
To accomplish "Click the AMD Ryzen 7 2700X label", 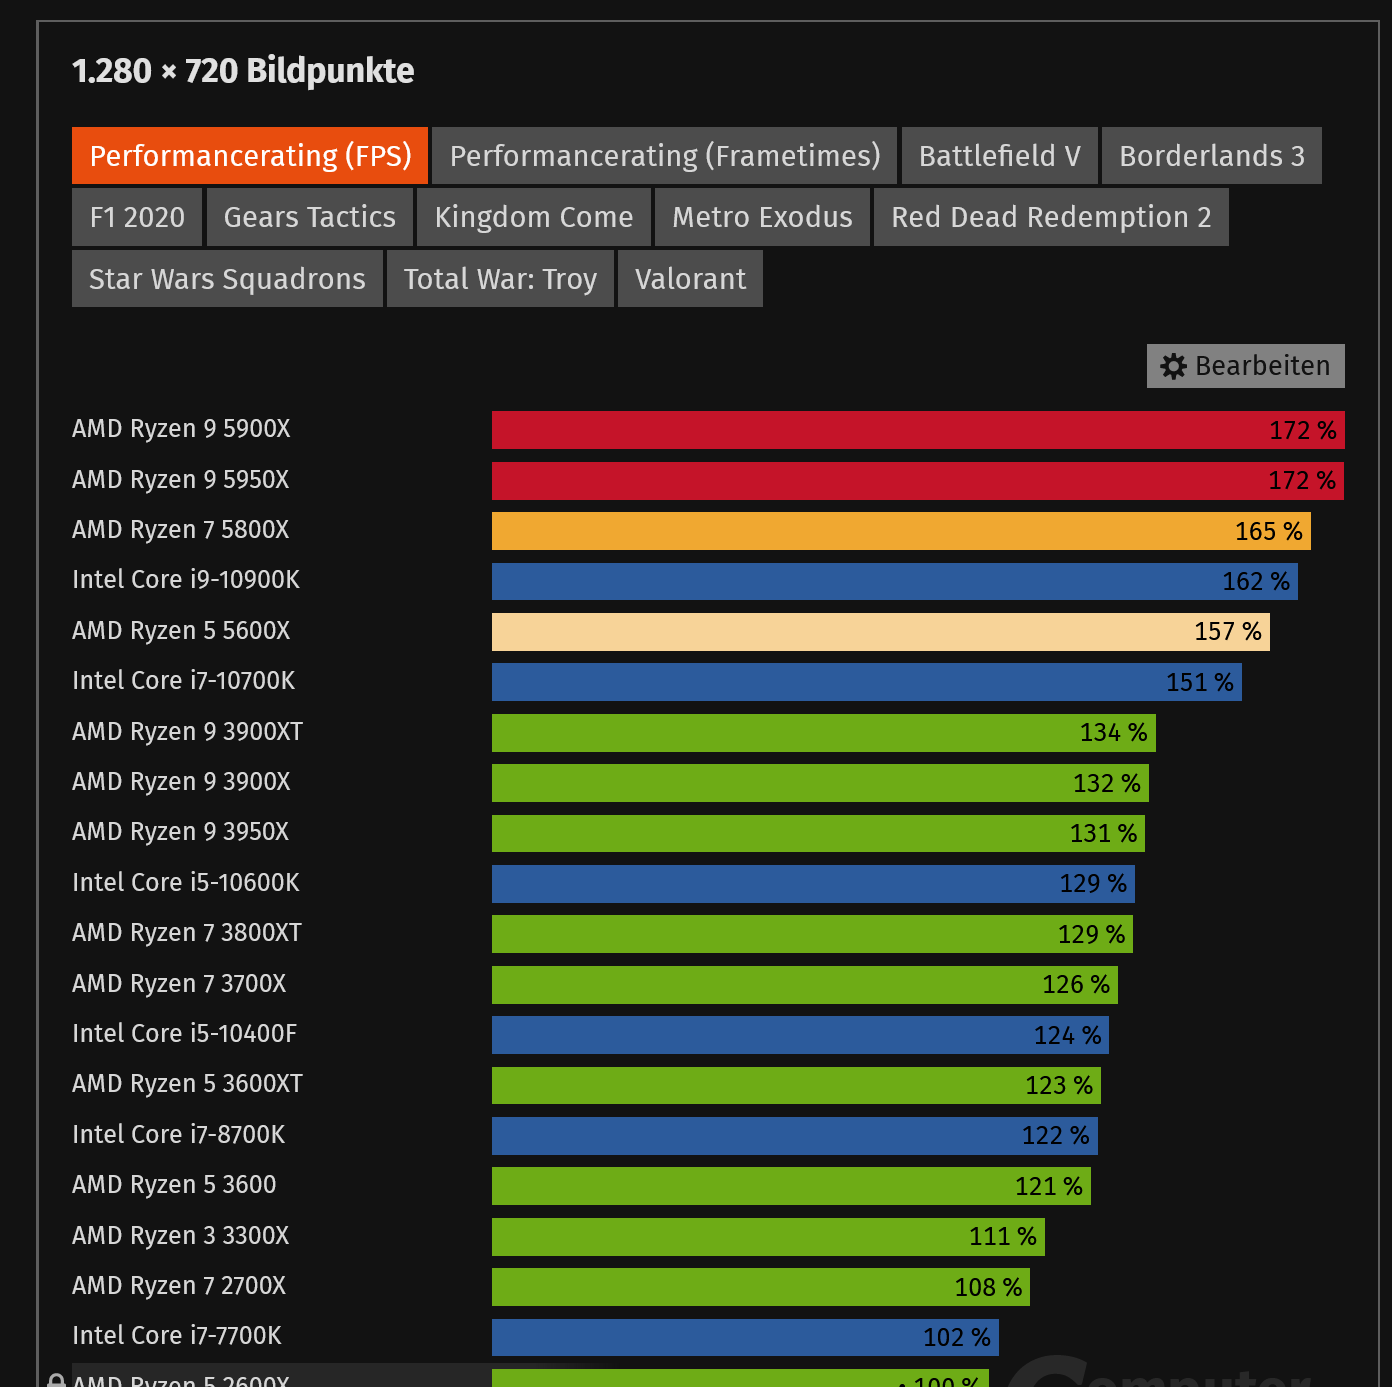I will 179,1286.
